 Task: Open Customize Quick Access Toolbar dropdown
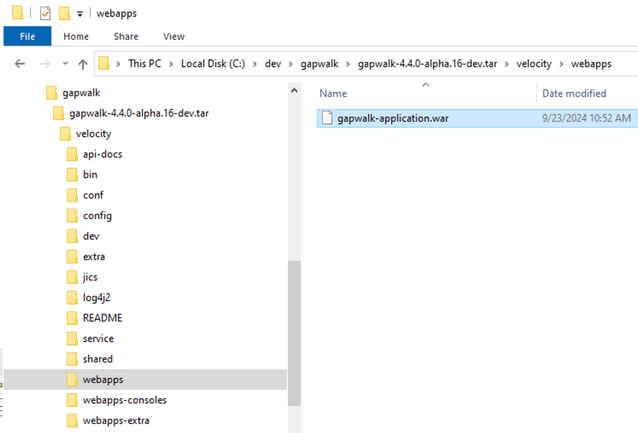(x=80, y=14)
